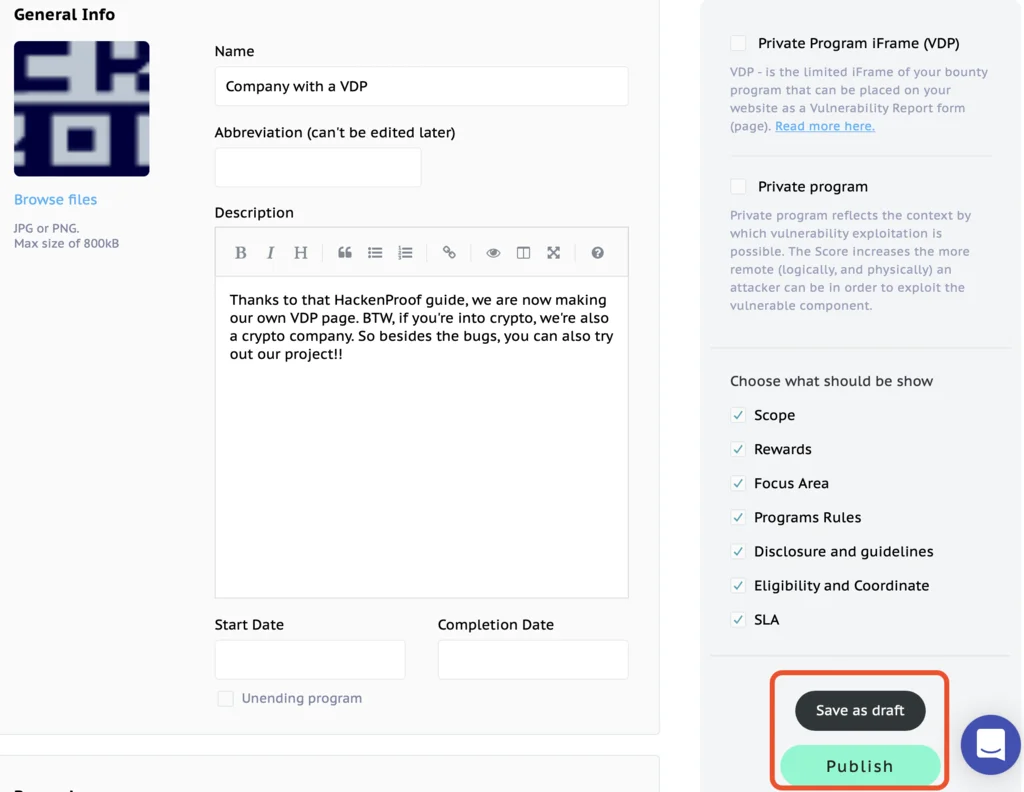Toggle side-by-side view in the editor
The width and height of the screenshot is (1024, 792).
(523, 253)
